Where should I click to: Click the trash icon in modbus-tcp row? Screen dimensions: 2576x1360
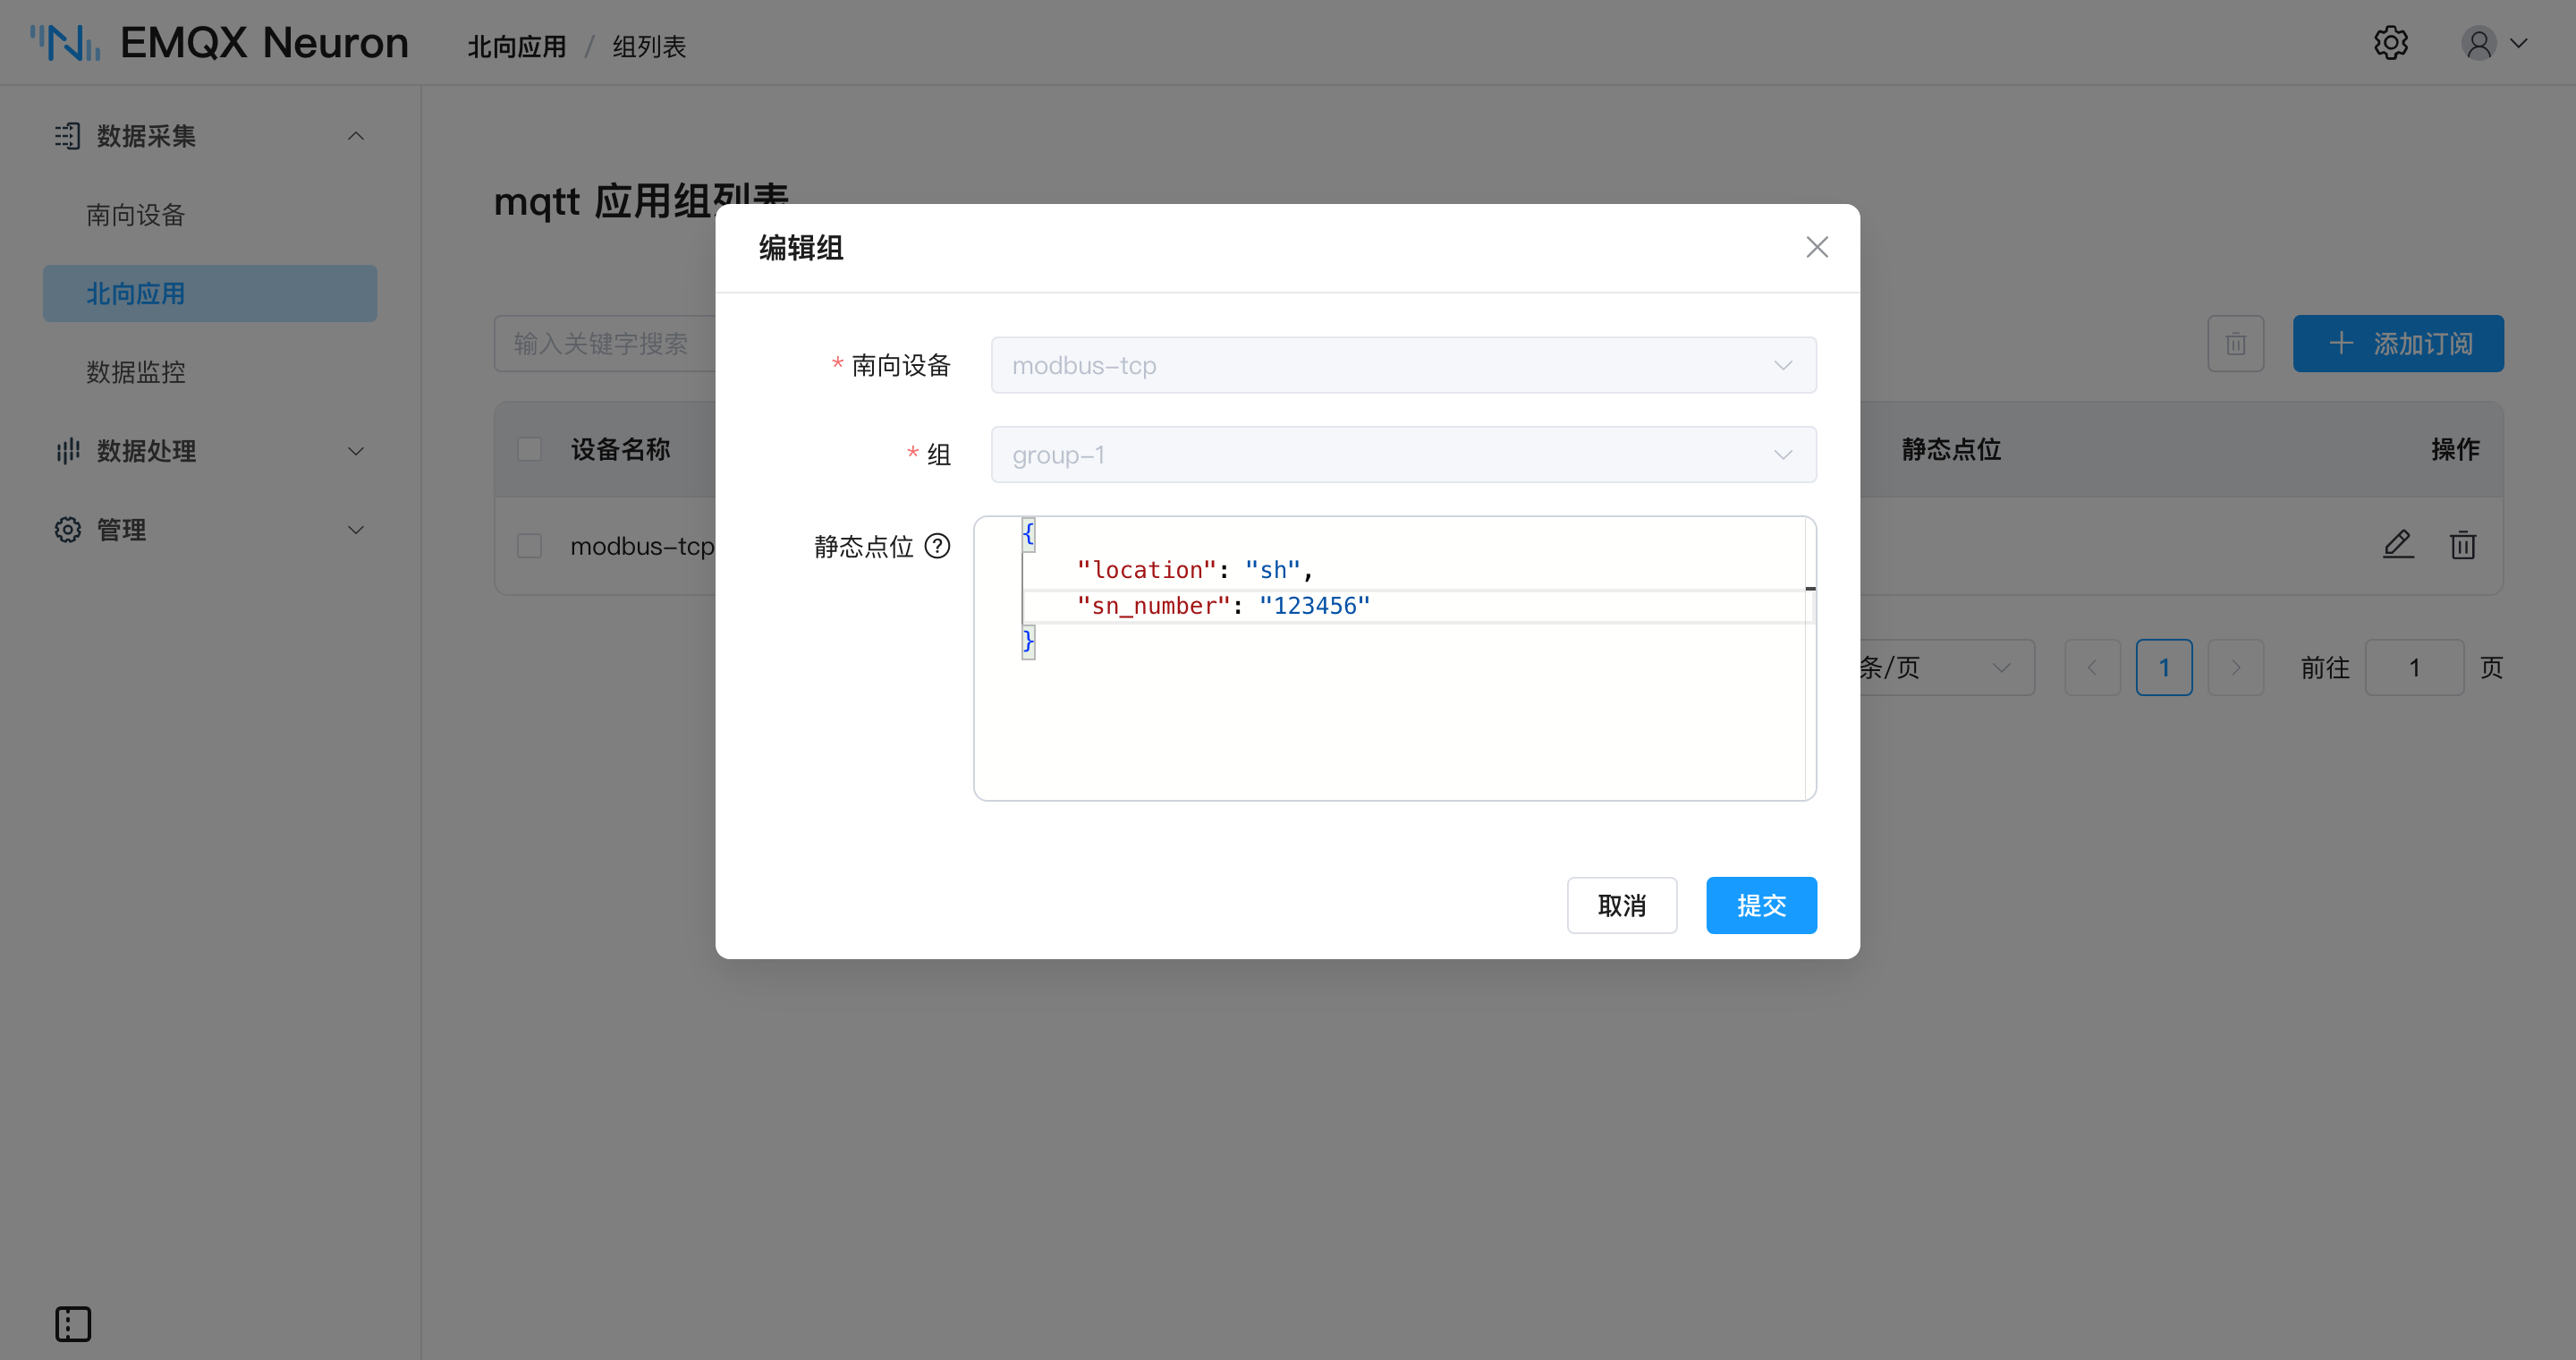click(x=2462, y=545)
